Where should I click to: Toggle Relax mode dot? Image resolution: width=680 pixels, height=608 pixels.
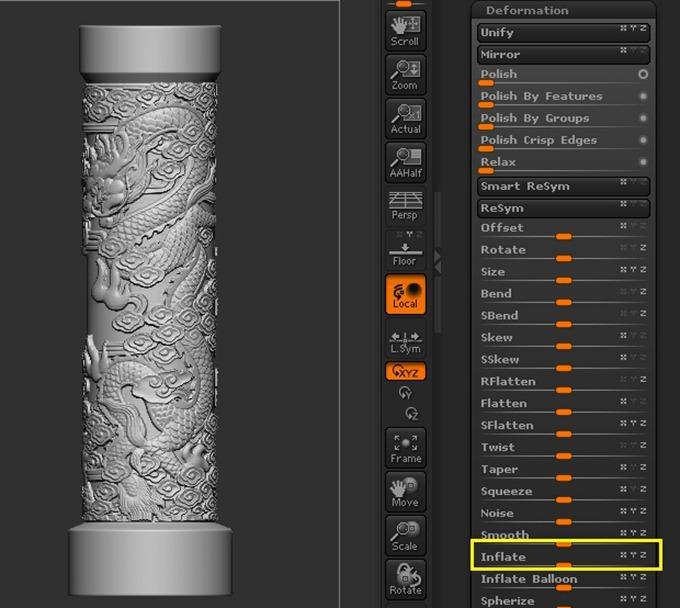[643, 162]
